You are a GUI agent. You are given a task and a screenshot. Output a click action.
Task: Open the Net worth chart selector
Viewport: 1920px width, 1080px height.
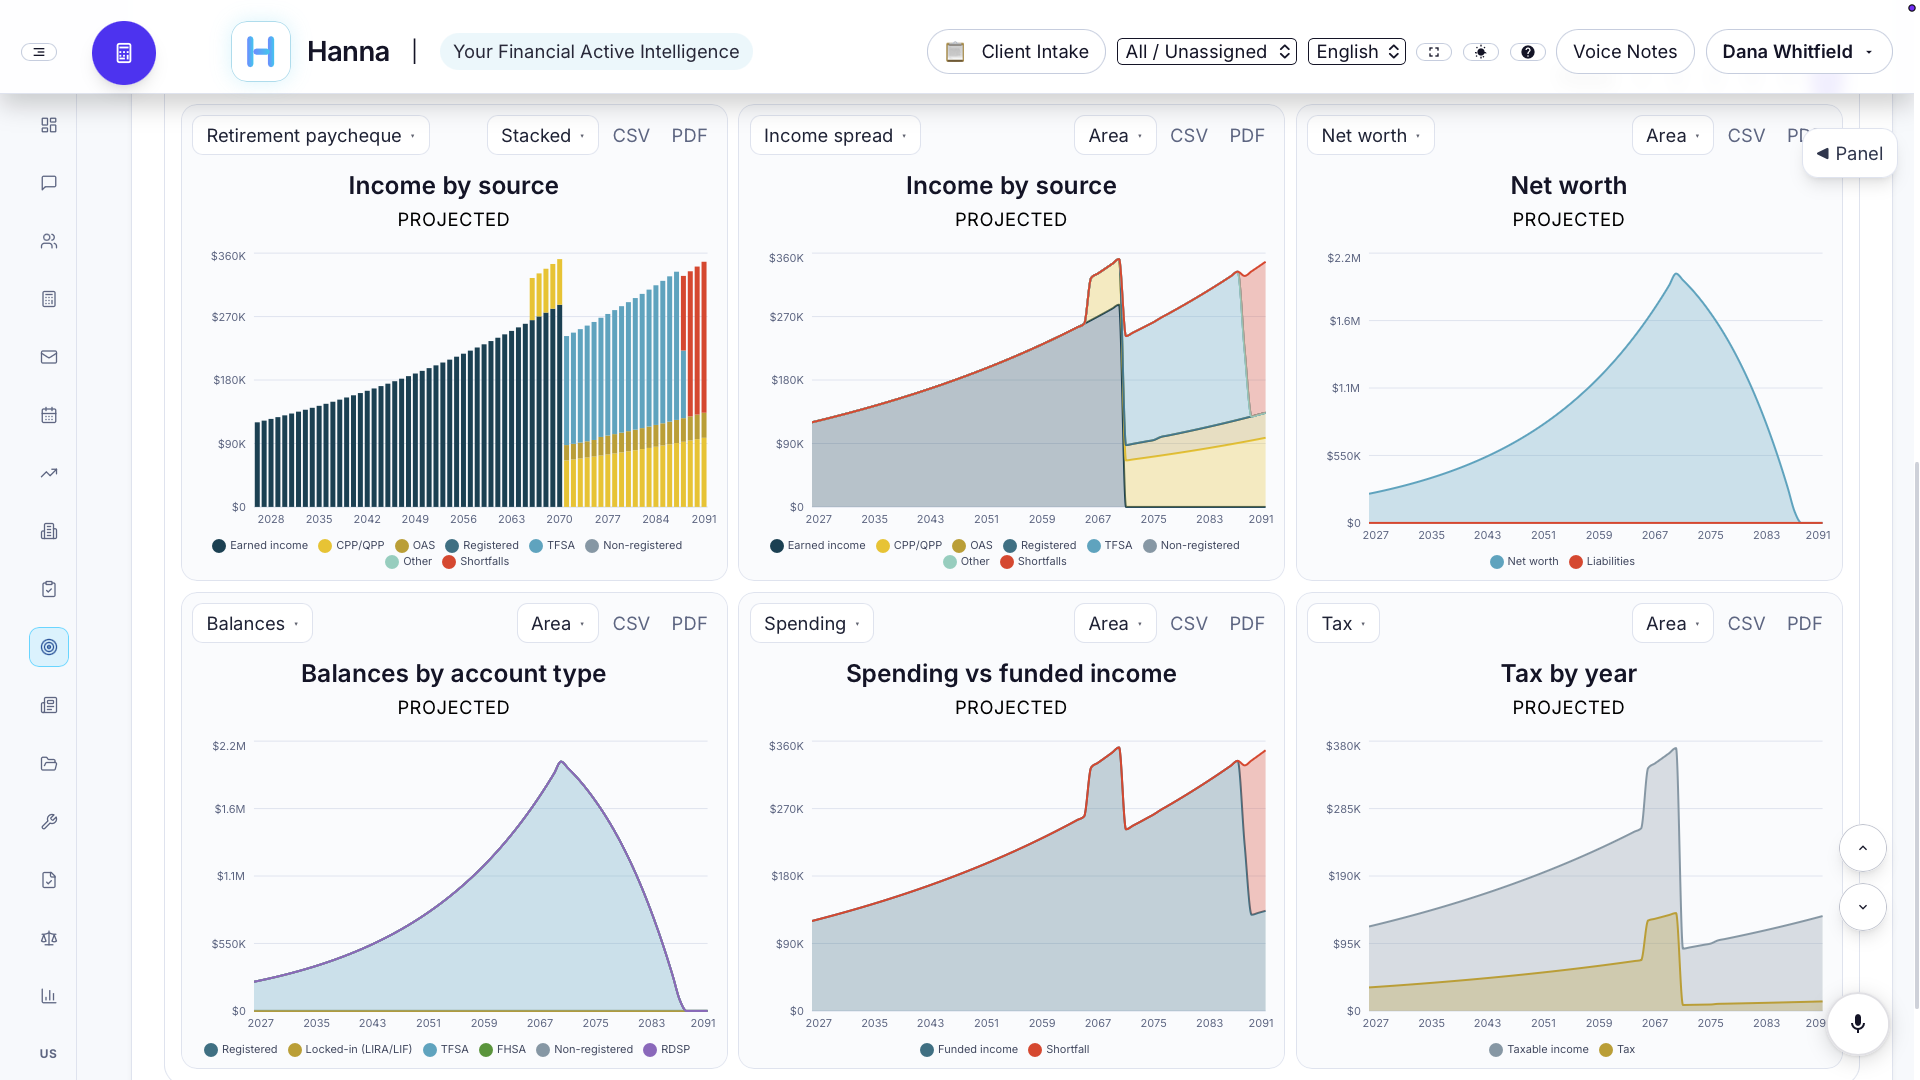point(1371,135)
